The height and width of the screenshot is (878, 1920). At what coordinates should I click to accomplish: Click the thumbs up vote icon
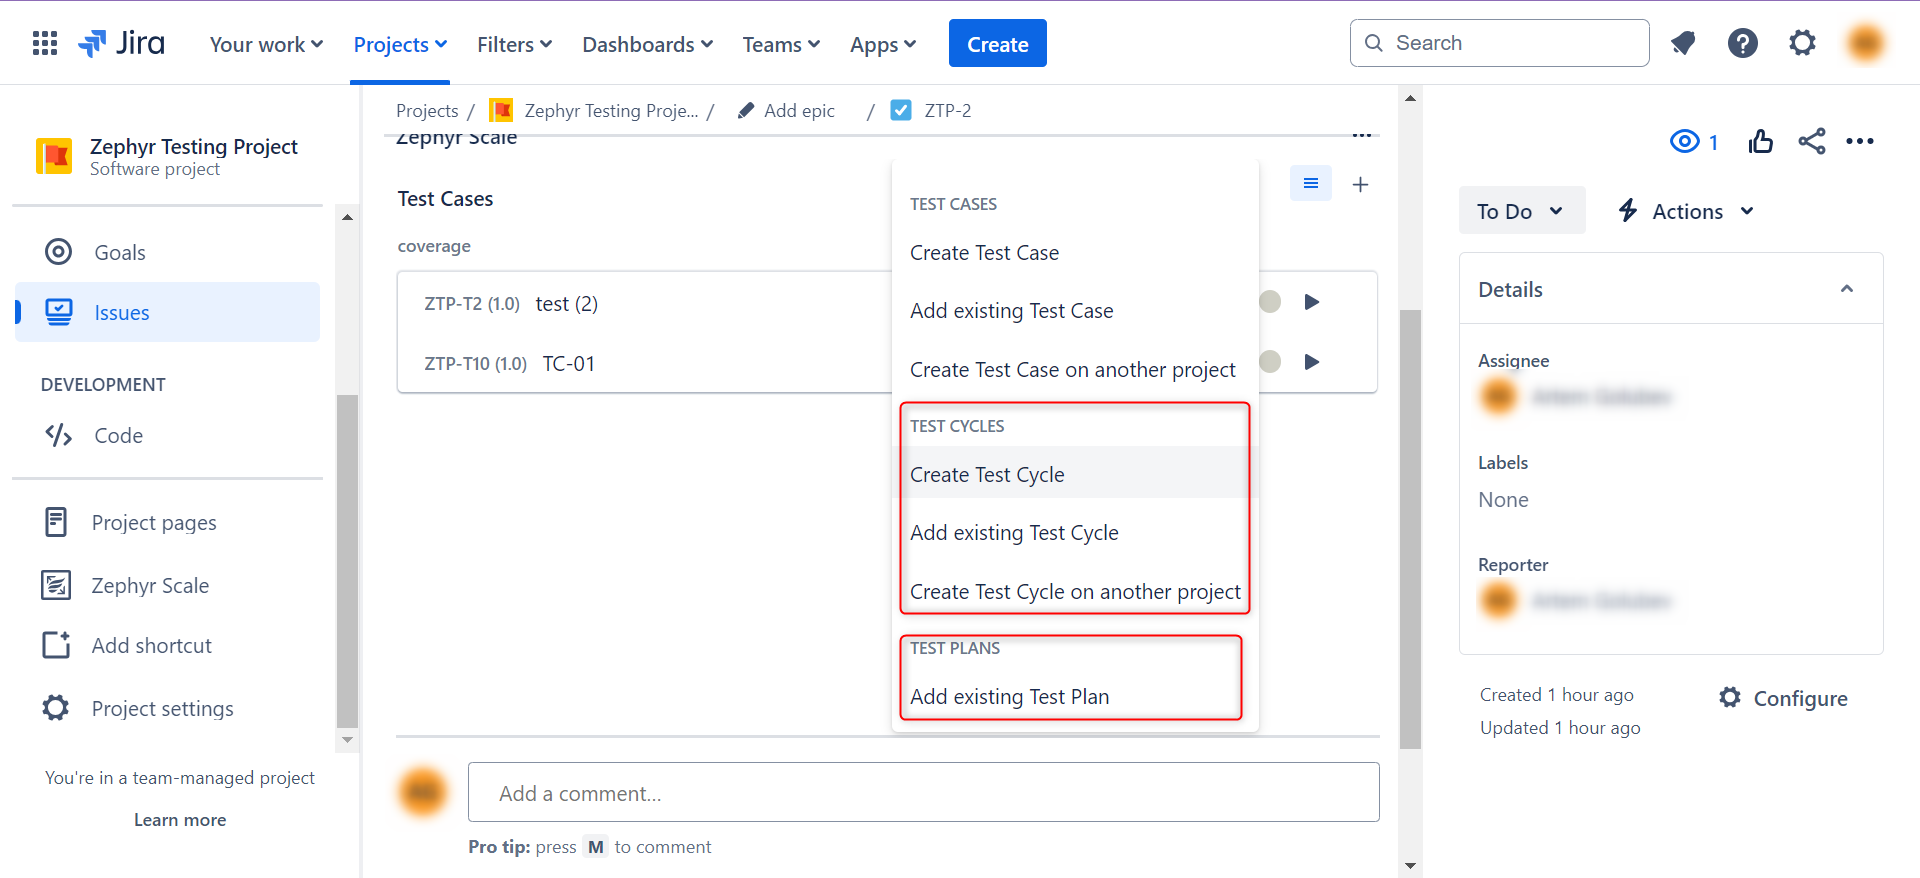coord(1760,142)
